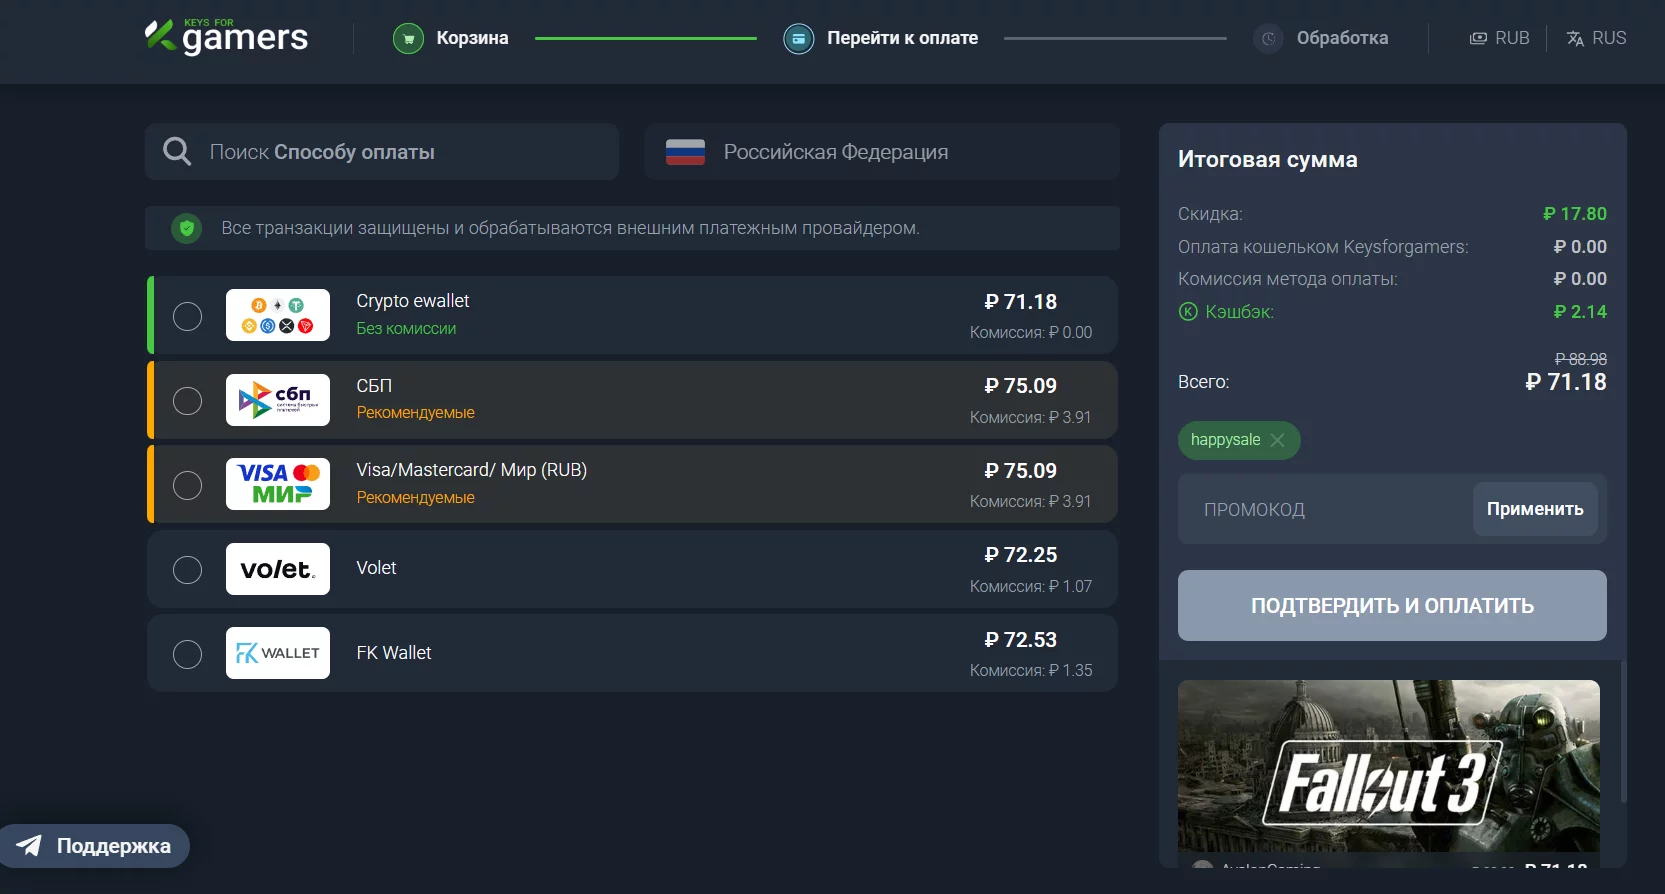Choose the Volet payment radio button
The height and width of the screenshot is (894, 1665).
pyautogui.click(x=187, y=570)
